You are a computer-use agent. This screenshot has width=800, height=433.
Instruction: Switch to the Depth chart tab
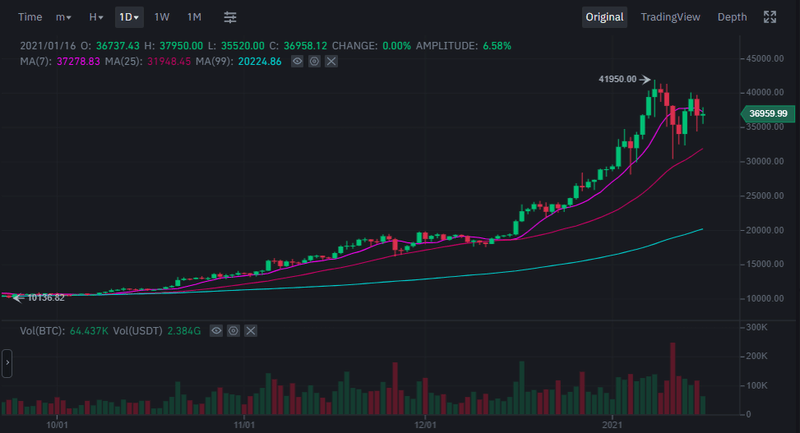click(732, 17)
